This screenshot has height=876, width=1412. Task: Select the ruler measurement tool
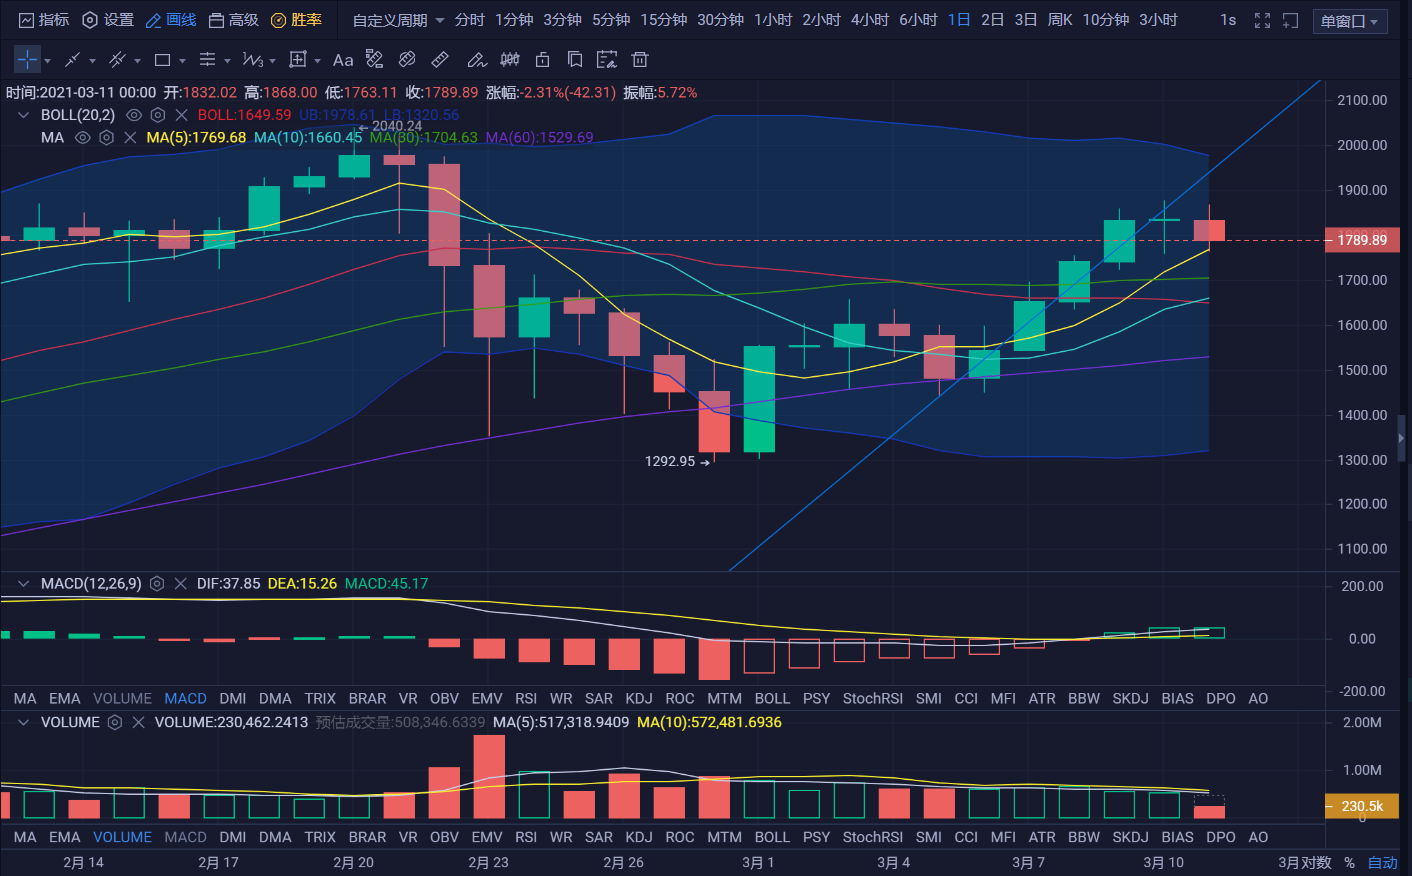[440, 60]
